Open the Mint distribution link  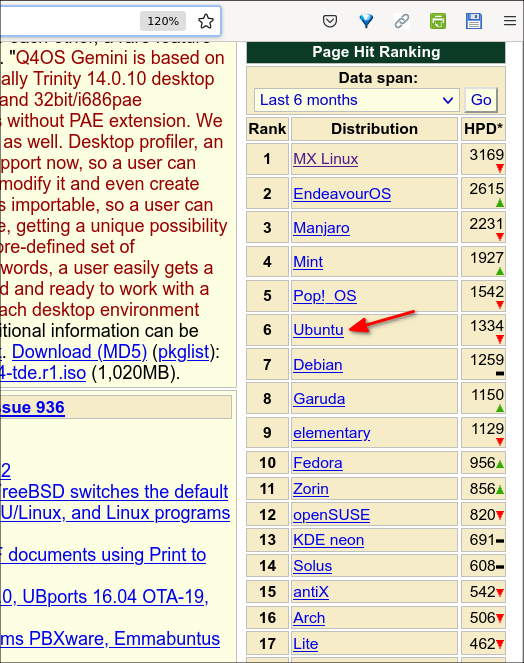(x=308, y=262)
